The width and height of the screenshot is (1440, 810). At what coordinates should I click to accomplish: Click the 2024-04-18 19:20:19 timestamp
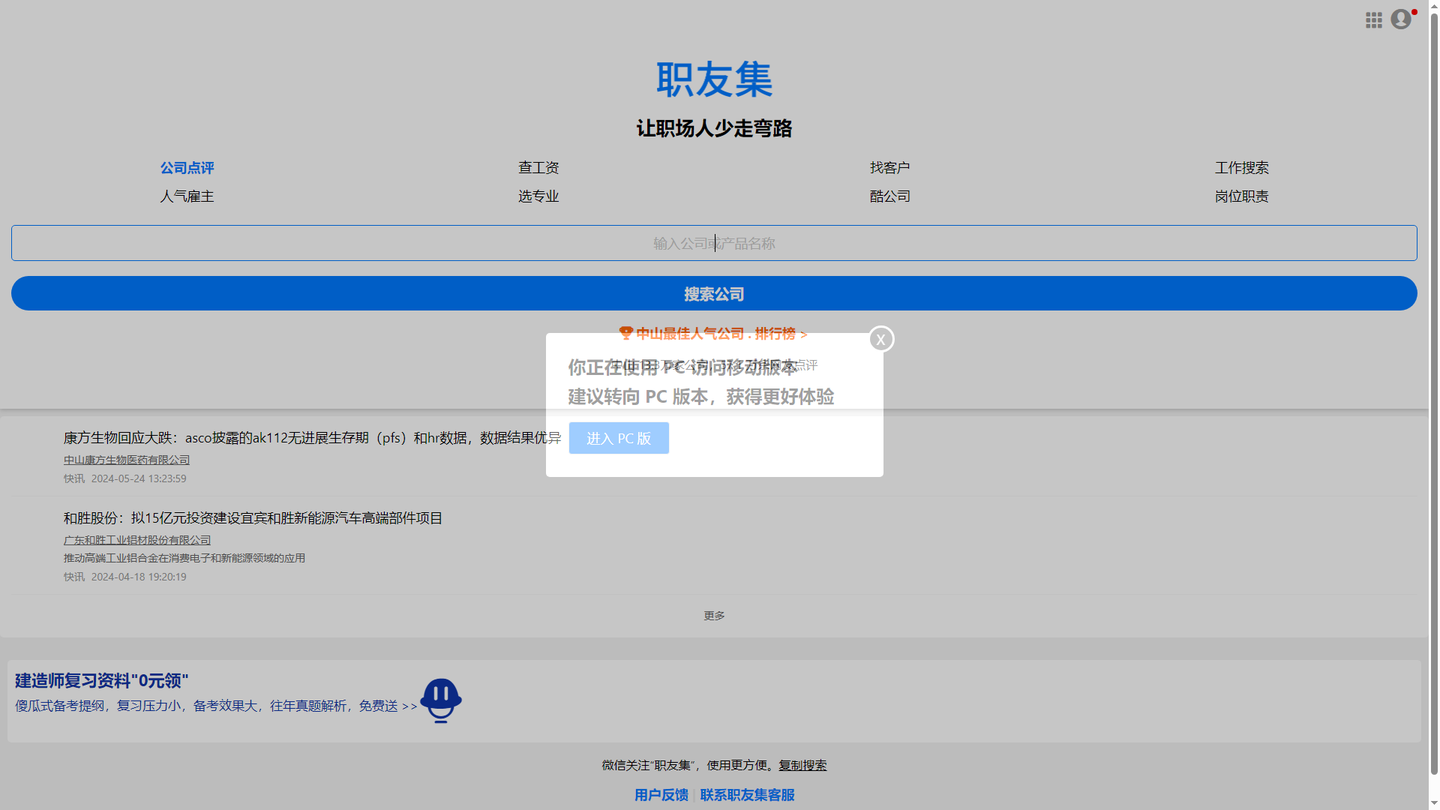point(139,577)
